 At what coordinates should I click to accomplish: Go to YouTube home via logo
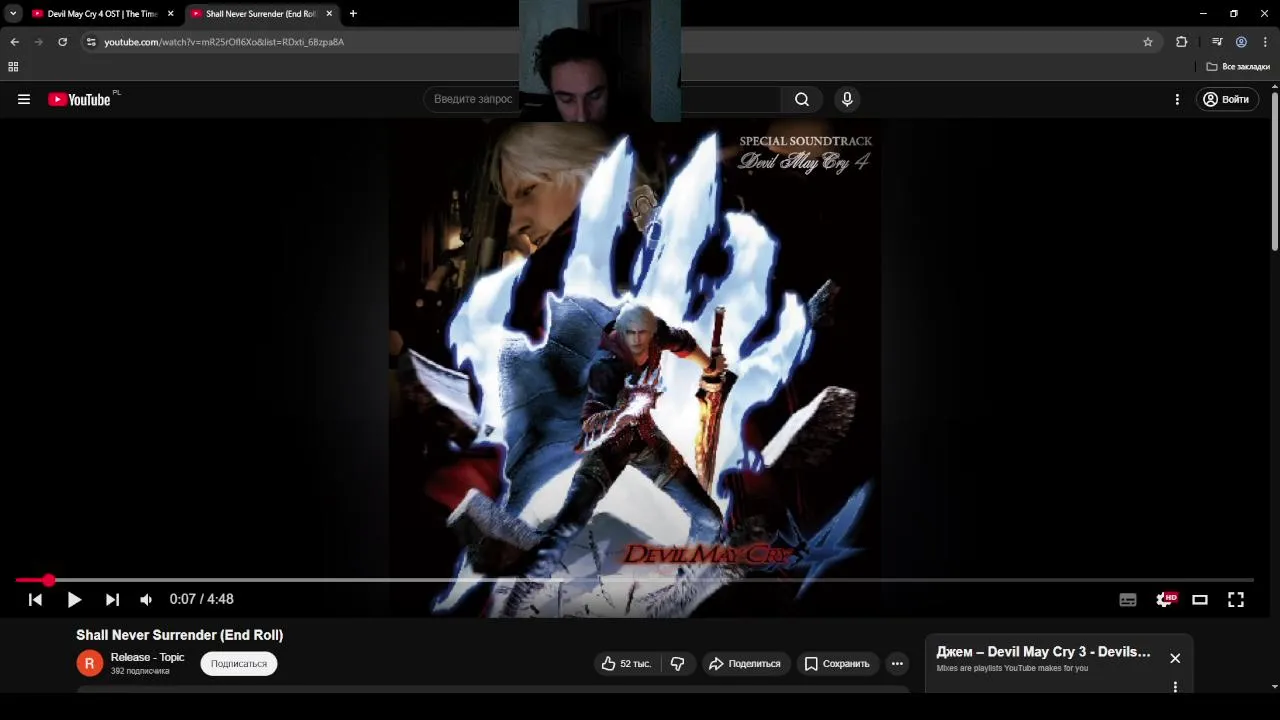79,99
